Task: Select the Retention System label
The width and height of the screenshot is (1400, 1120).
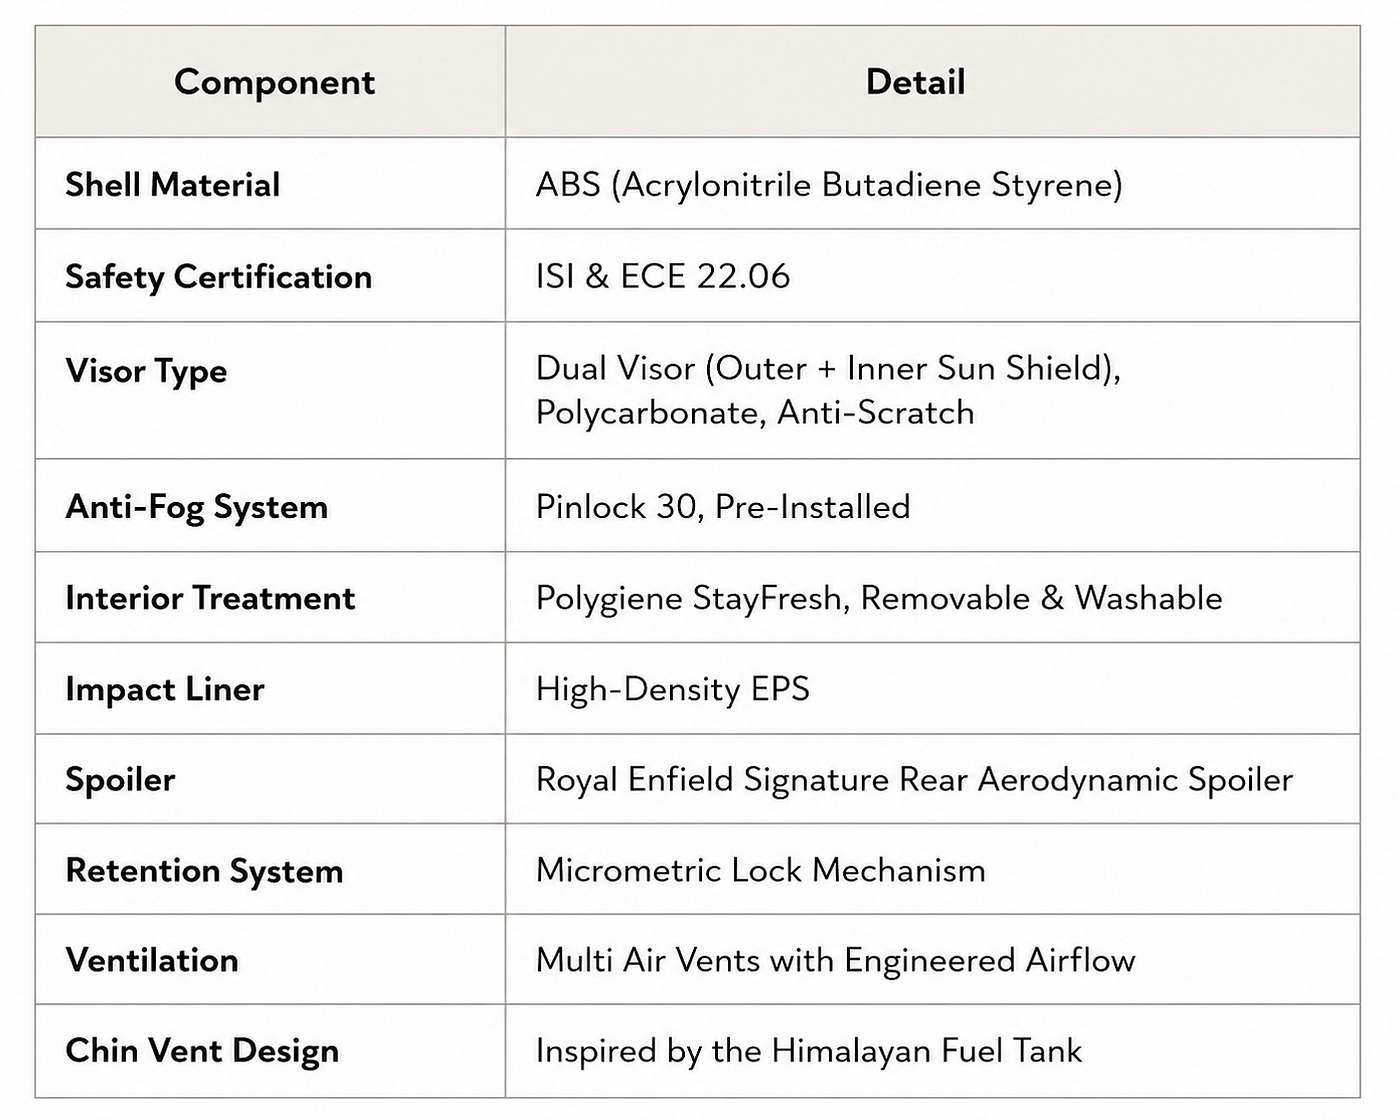Action: (205, 871)
